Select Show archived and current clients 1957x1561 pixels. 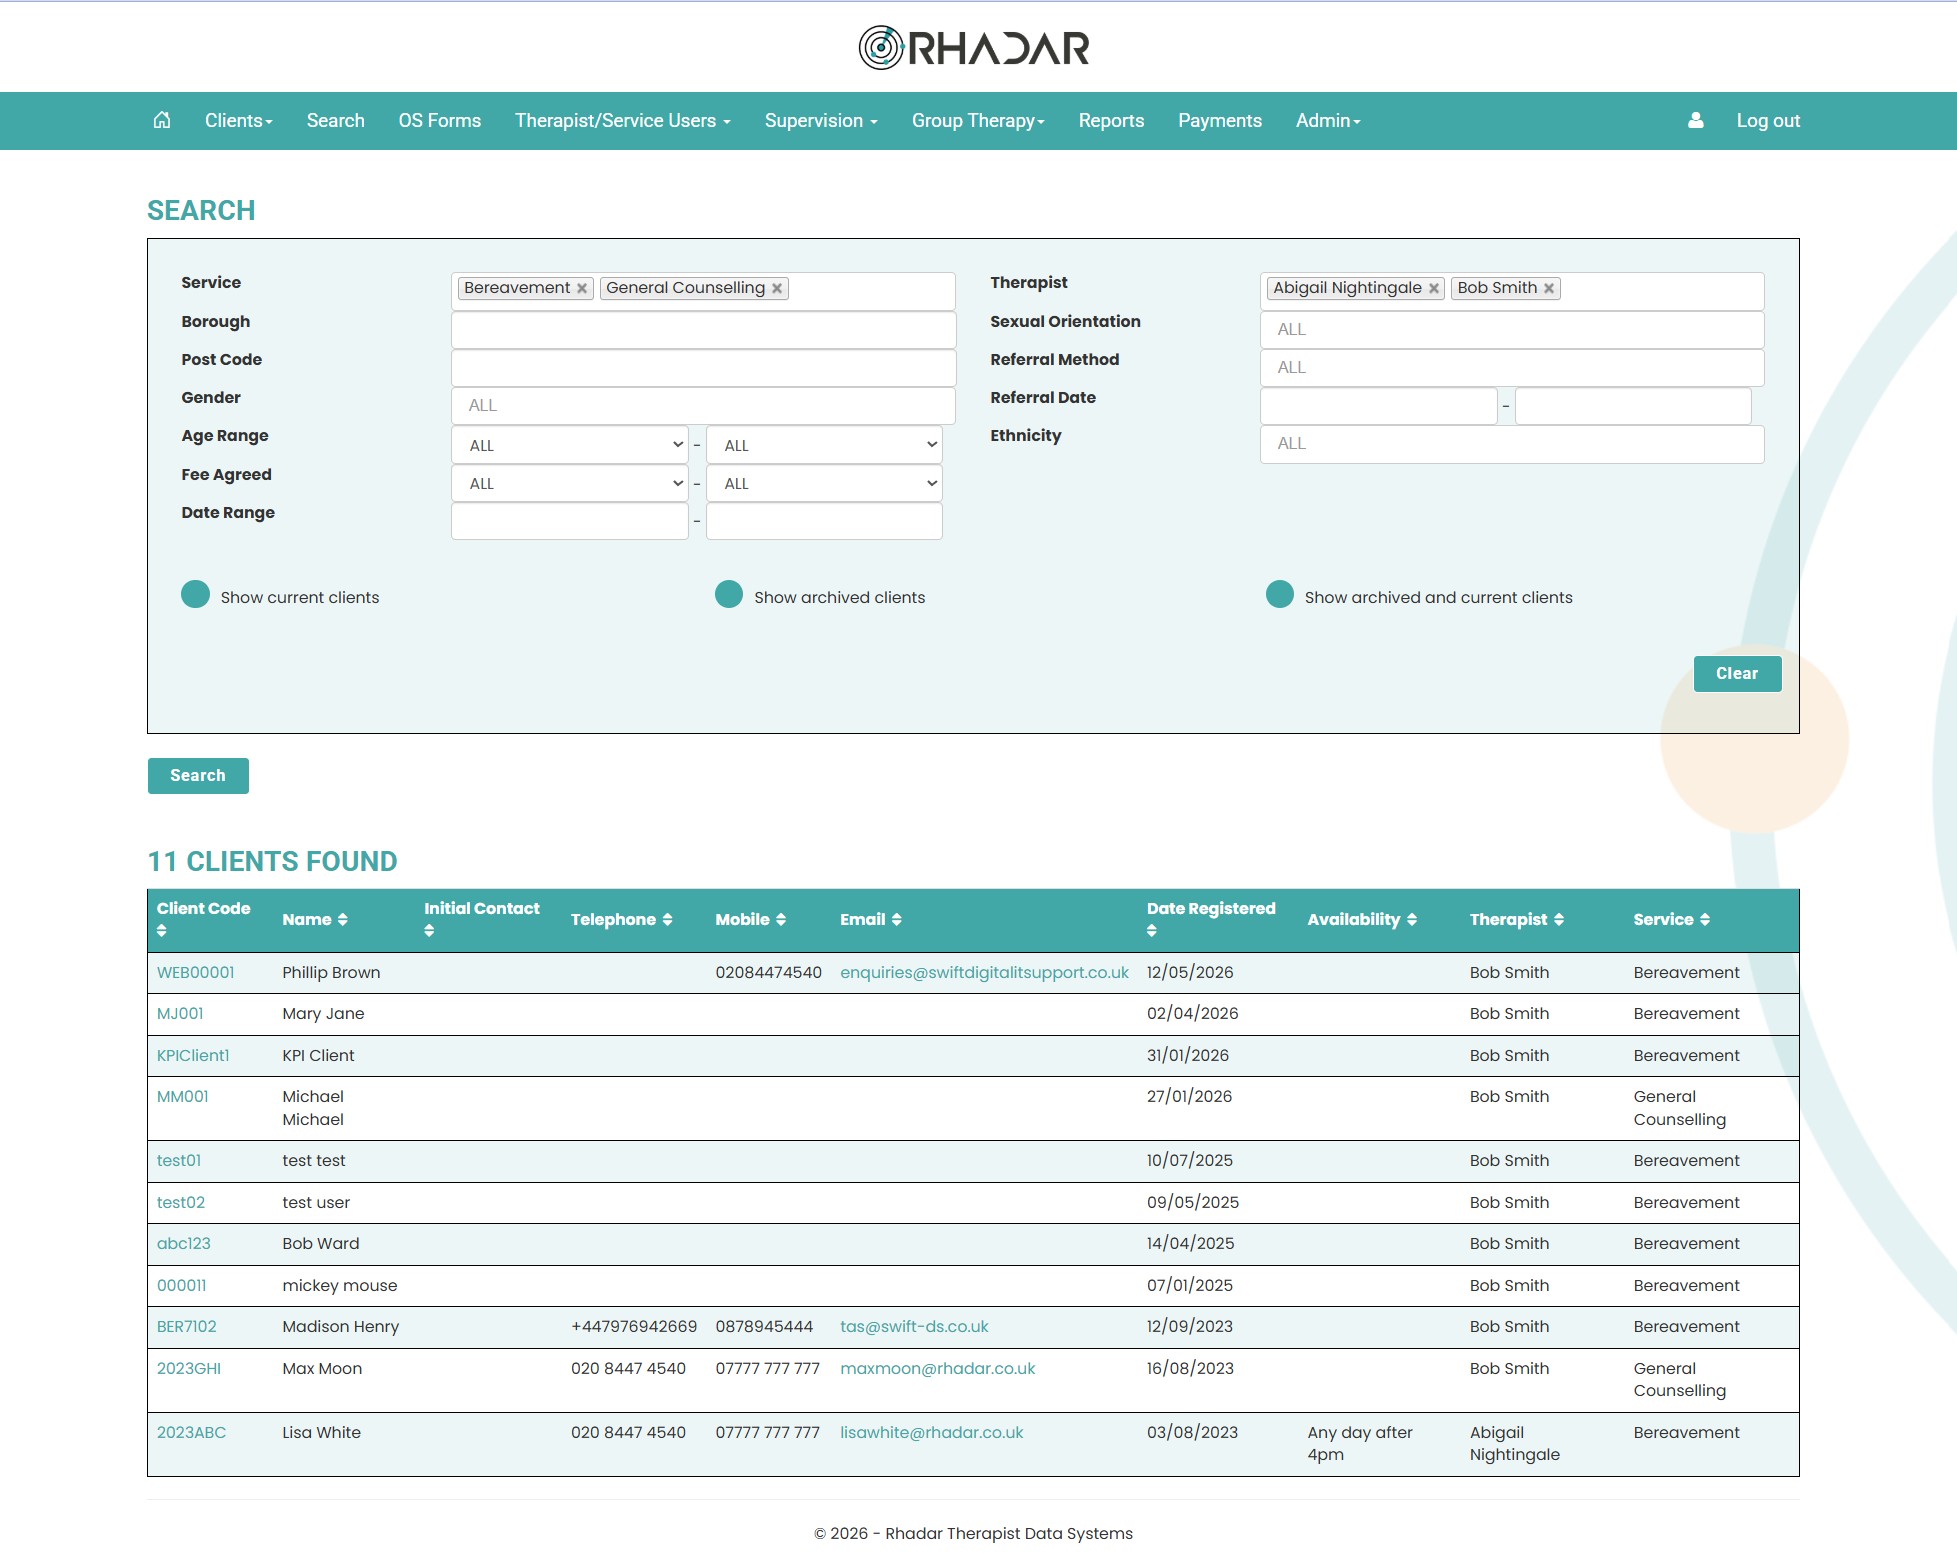pos(1280,595)
